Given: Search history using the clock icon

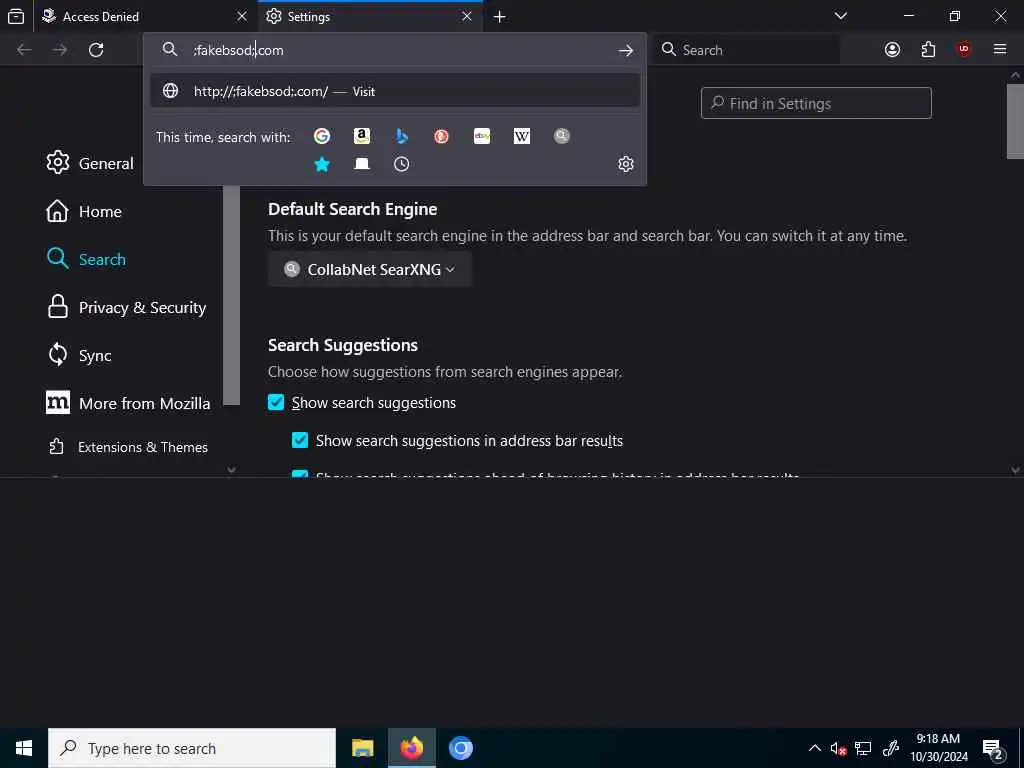Looking at the screenshot, I should pyautogui.click(x=402, y=164).
